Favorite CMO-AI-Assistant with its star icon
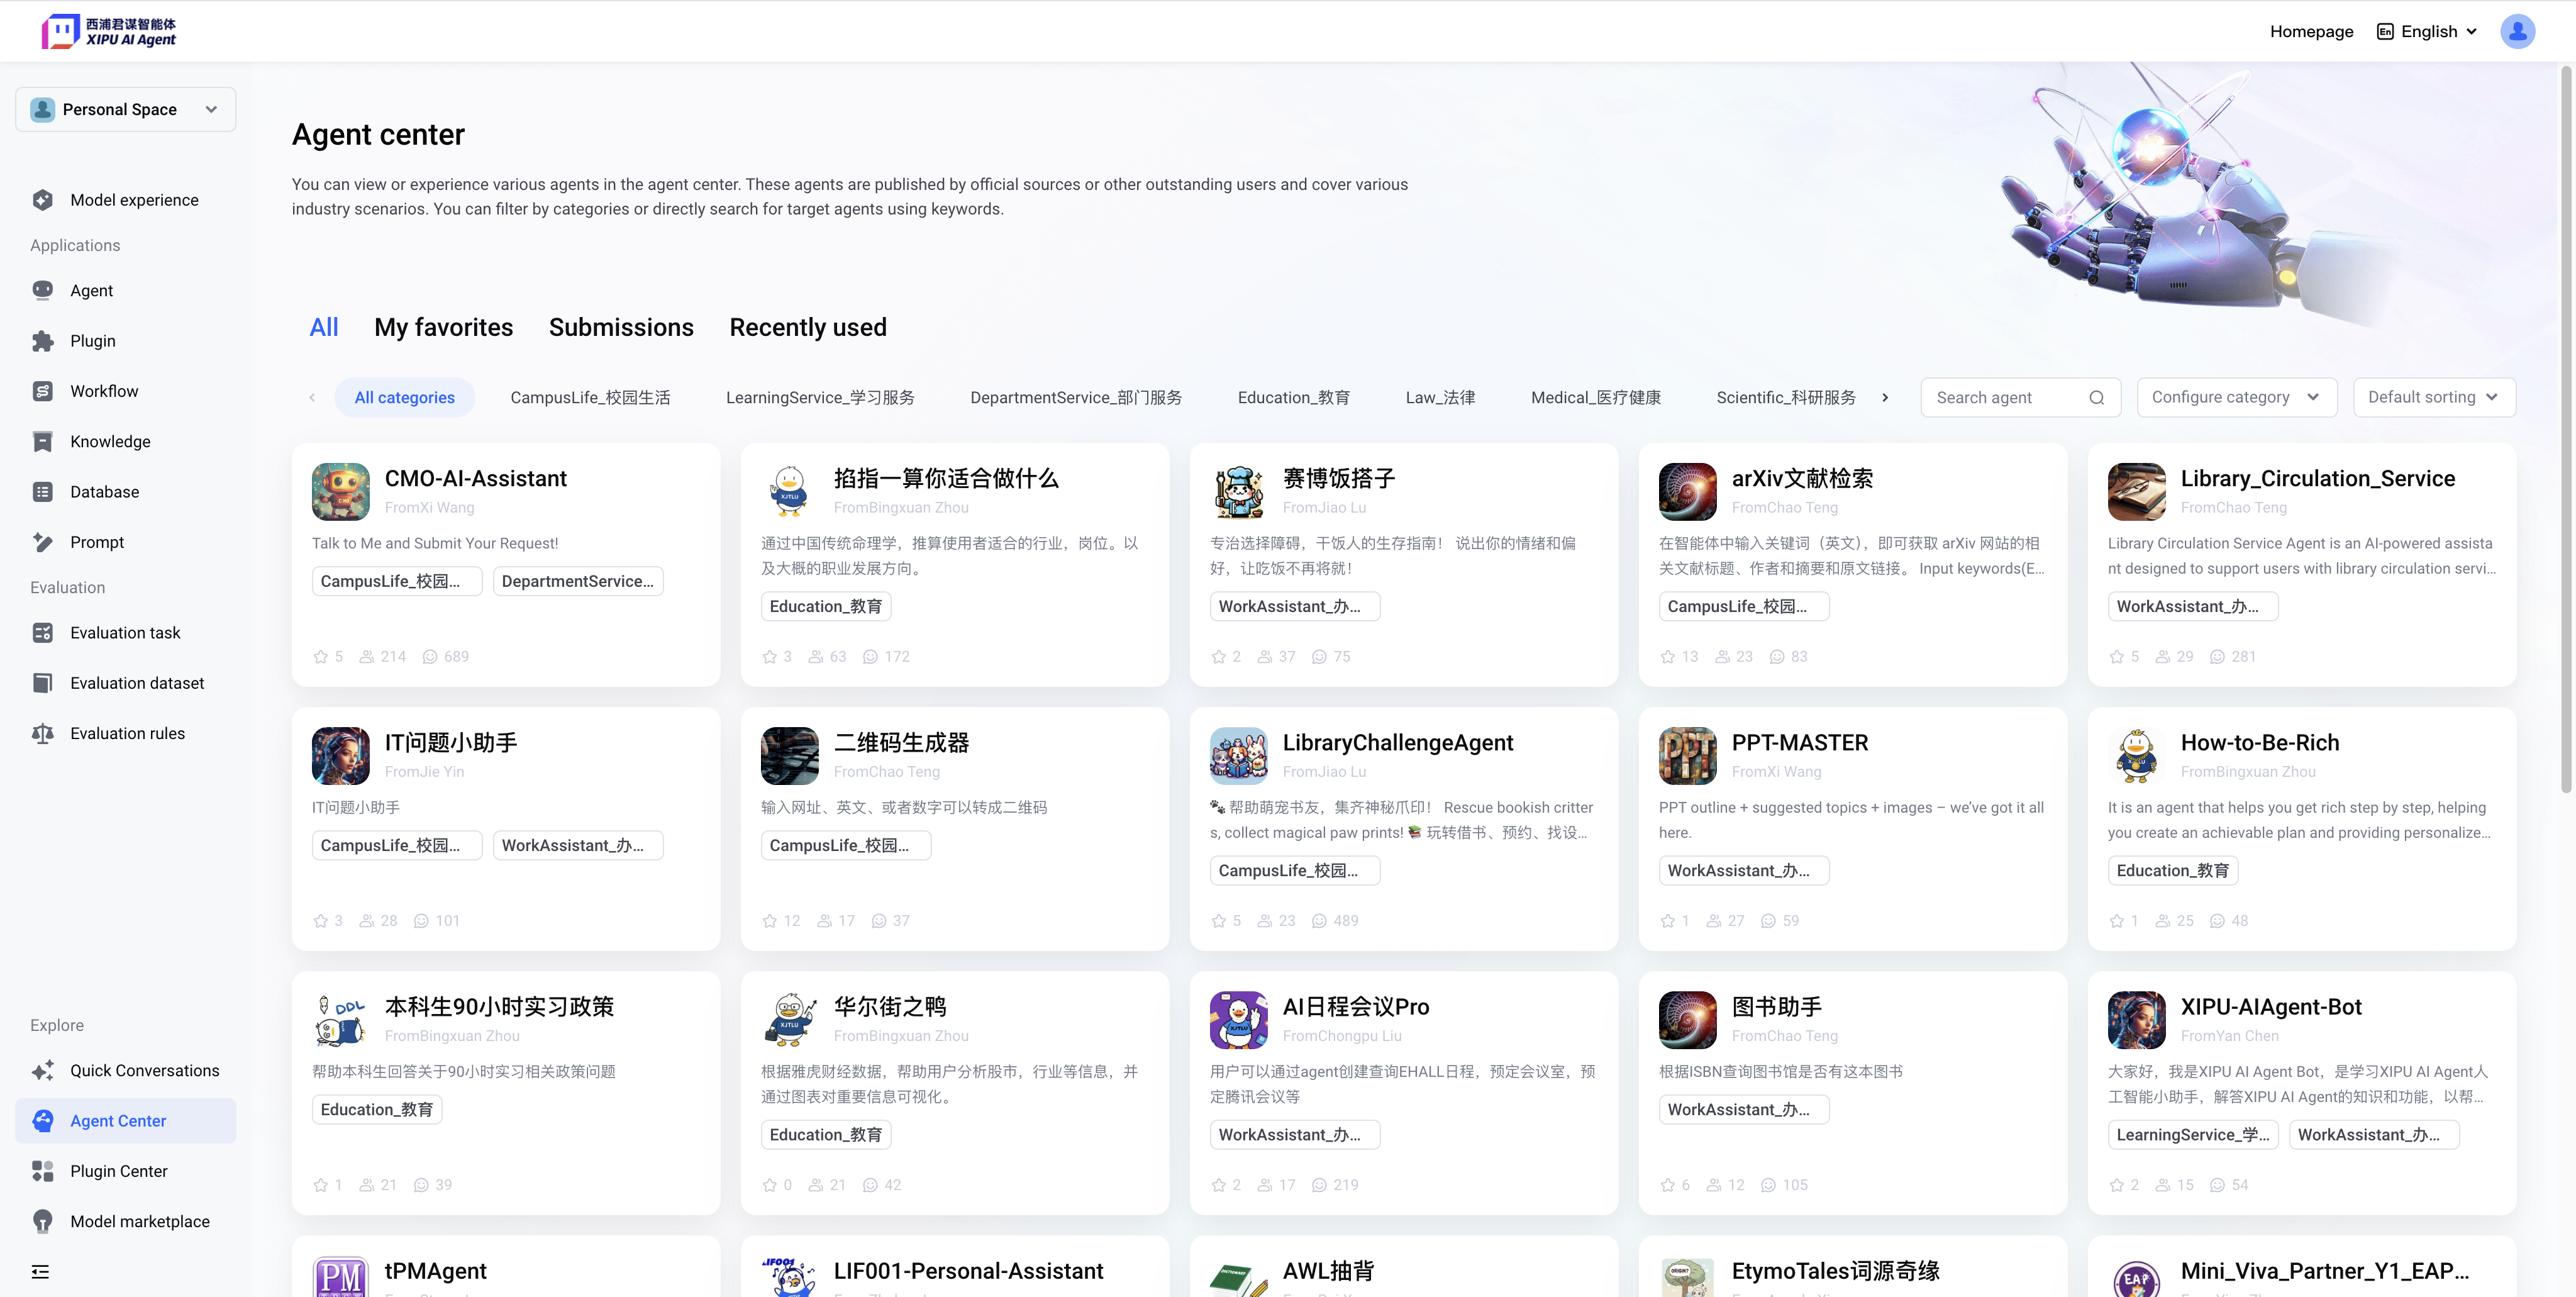 click(x=320, y=656)
